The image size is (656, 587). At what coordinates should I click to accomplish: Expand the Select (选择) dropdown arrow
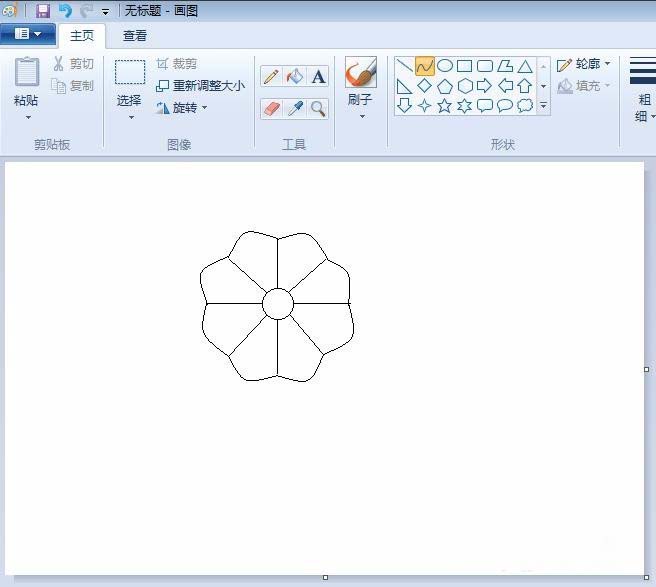[x=131, y=118]
